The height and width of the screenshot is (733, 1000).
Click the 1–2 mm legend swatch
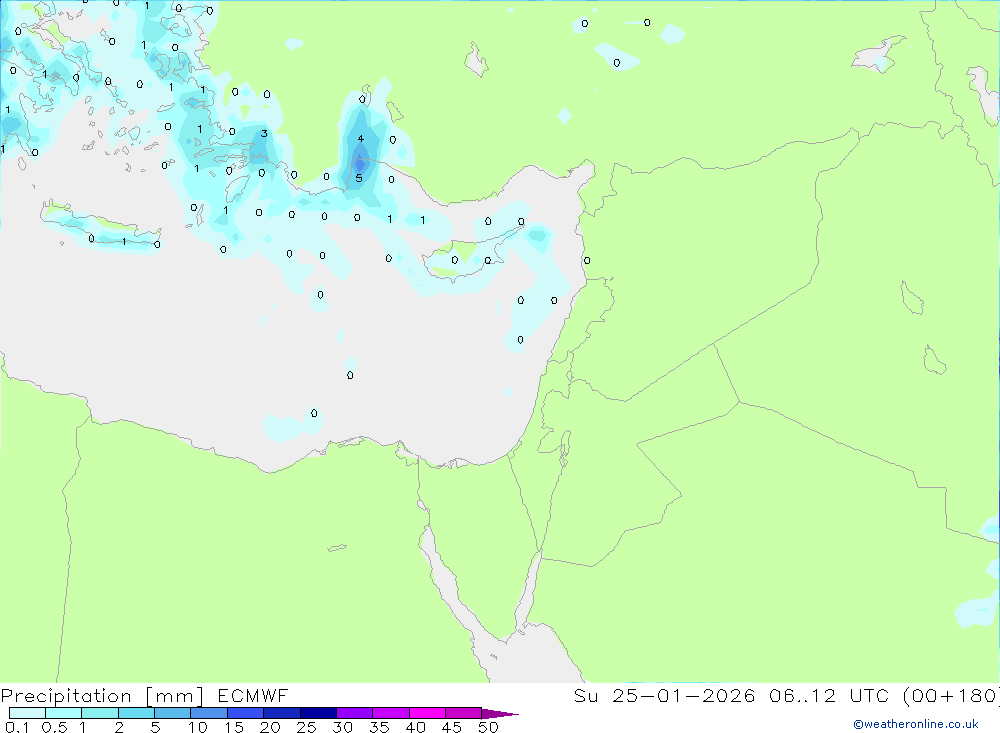point(100,713)
